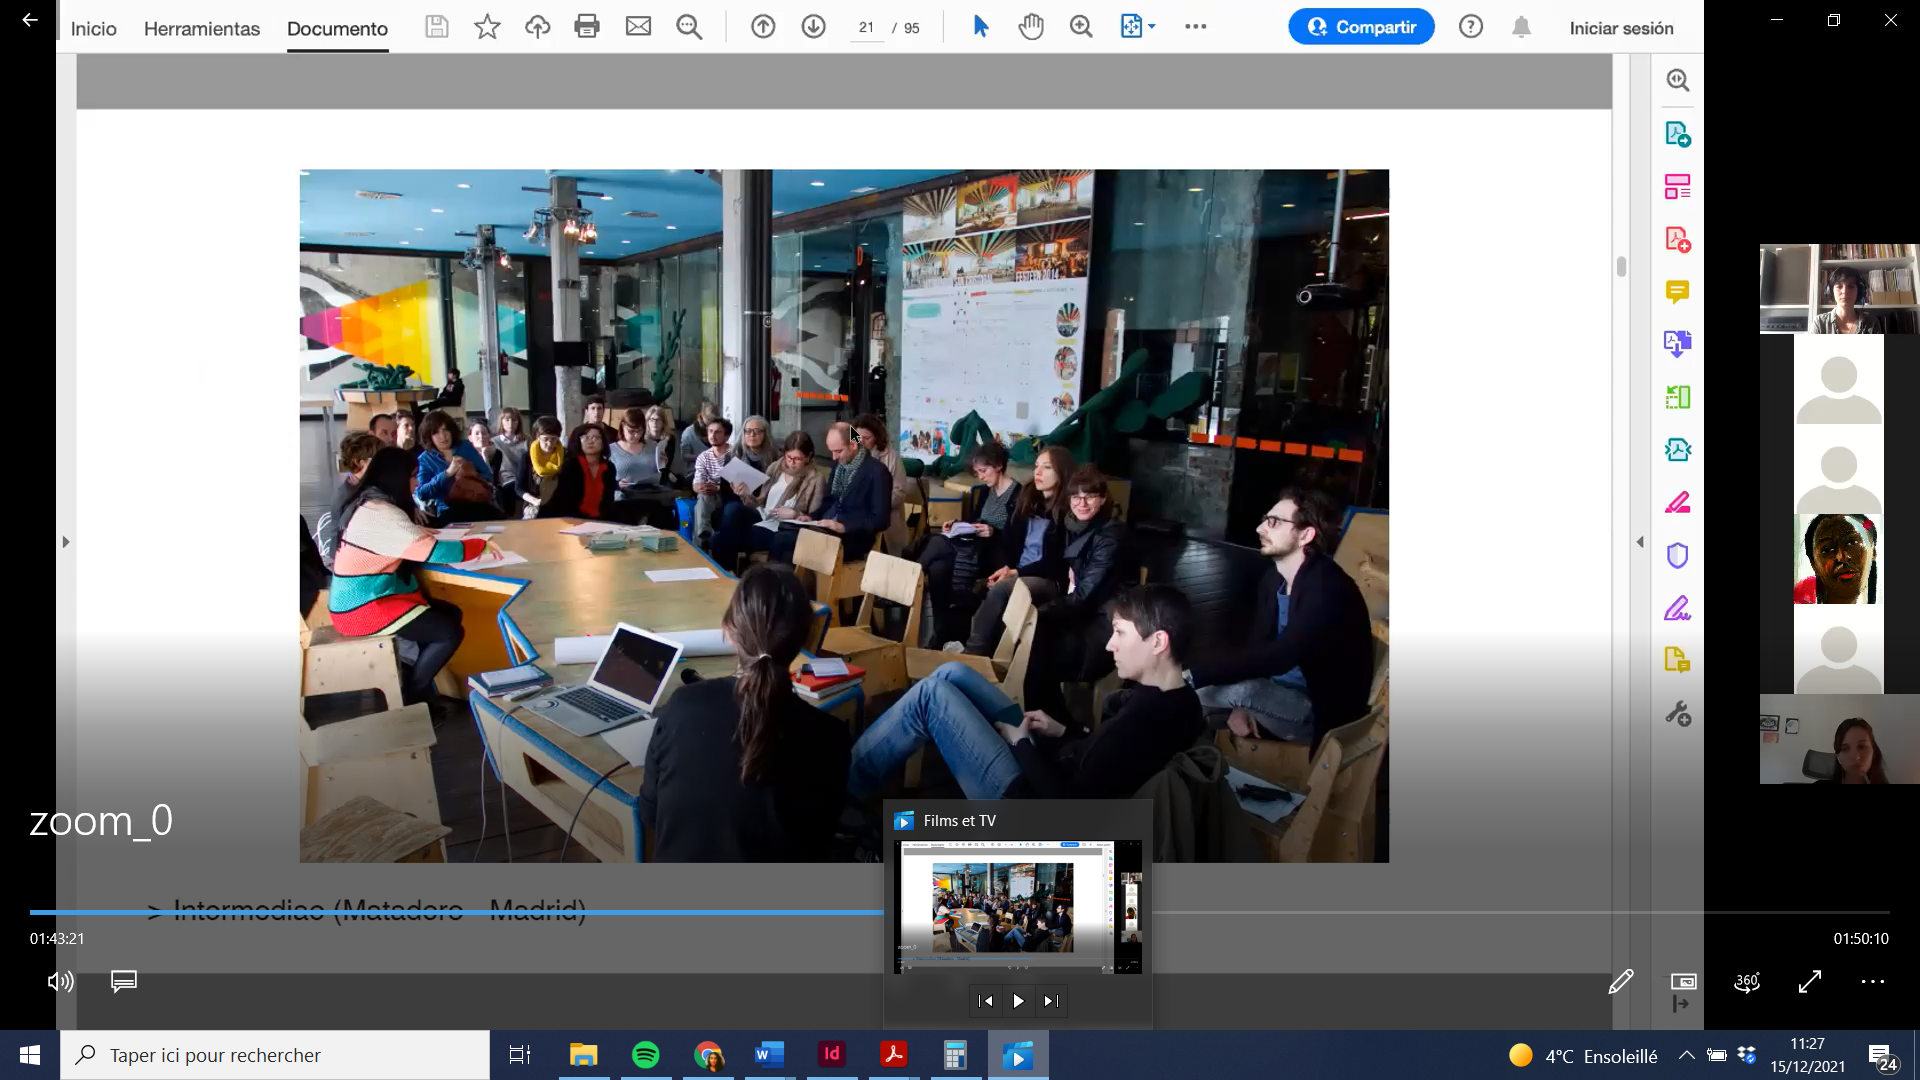Expand the left panel arrow
This screenshot has height=1080, width=1920.
pos(66,542)
